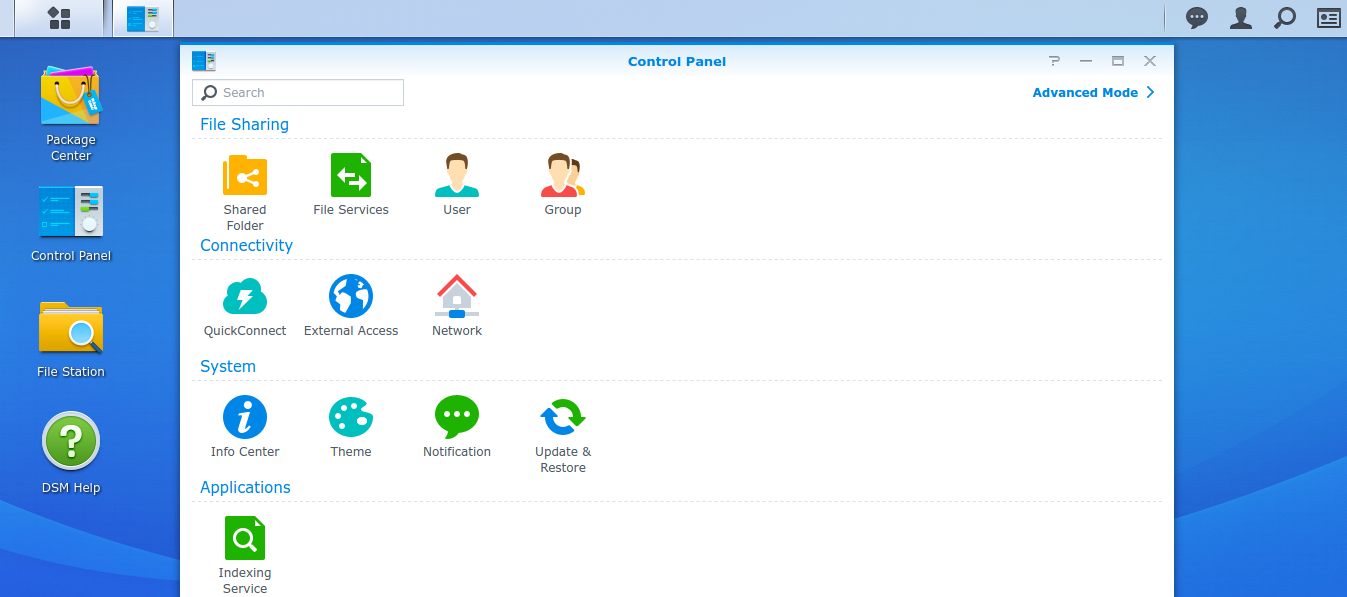Viewport: 1347px width, 597px height.
Task: Click the Control Panel help question mark
Action: [1054, 61]
